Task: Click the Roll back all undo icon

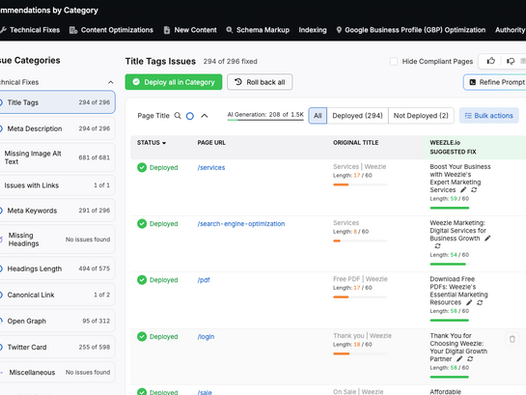Action: (238, 82)
